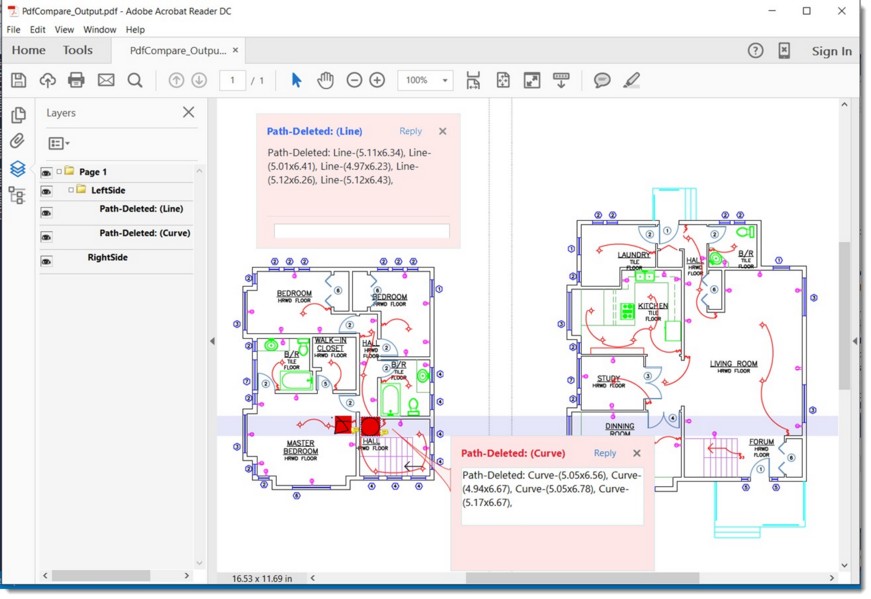Click the page number input field
This screenshot has width=871, height=599.
(232, 80)
